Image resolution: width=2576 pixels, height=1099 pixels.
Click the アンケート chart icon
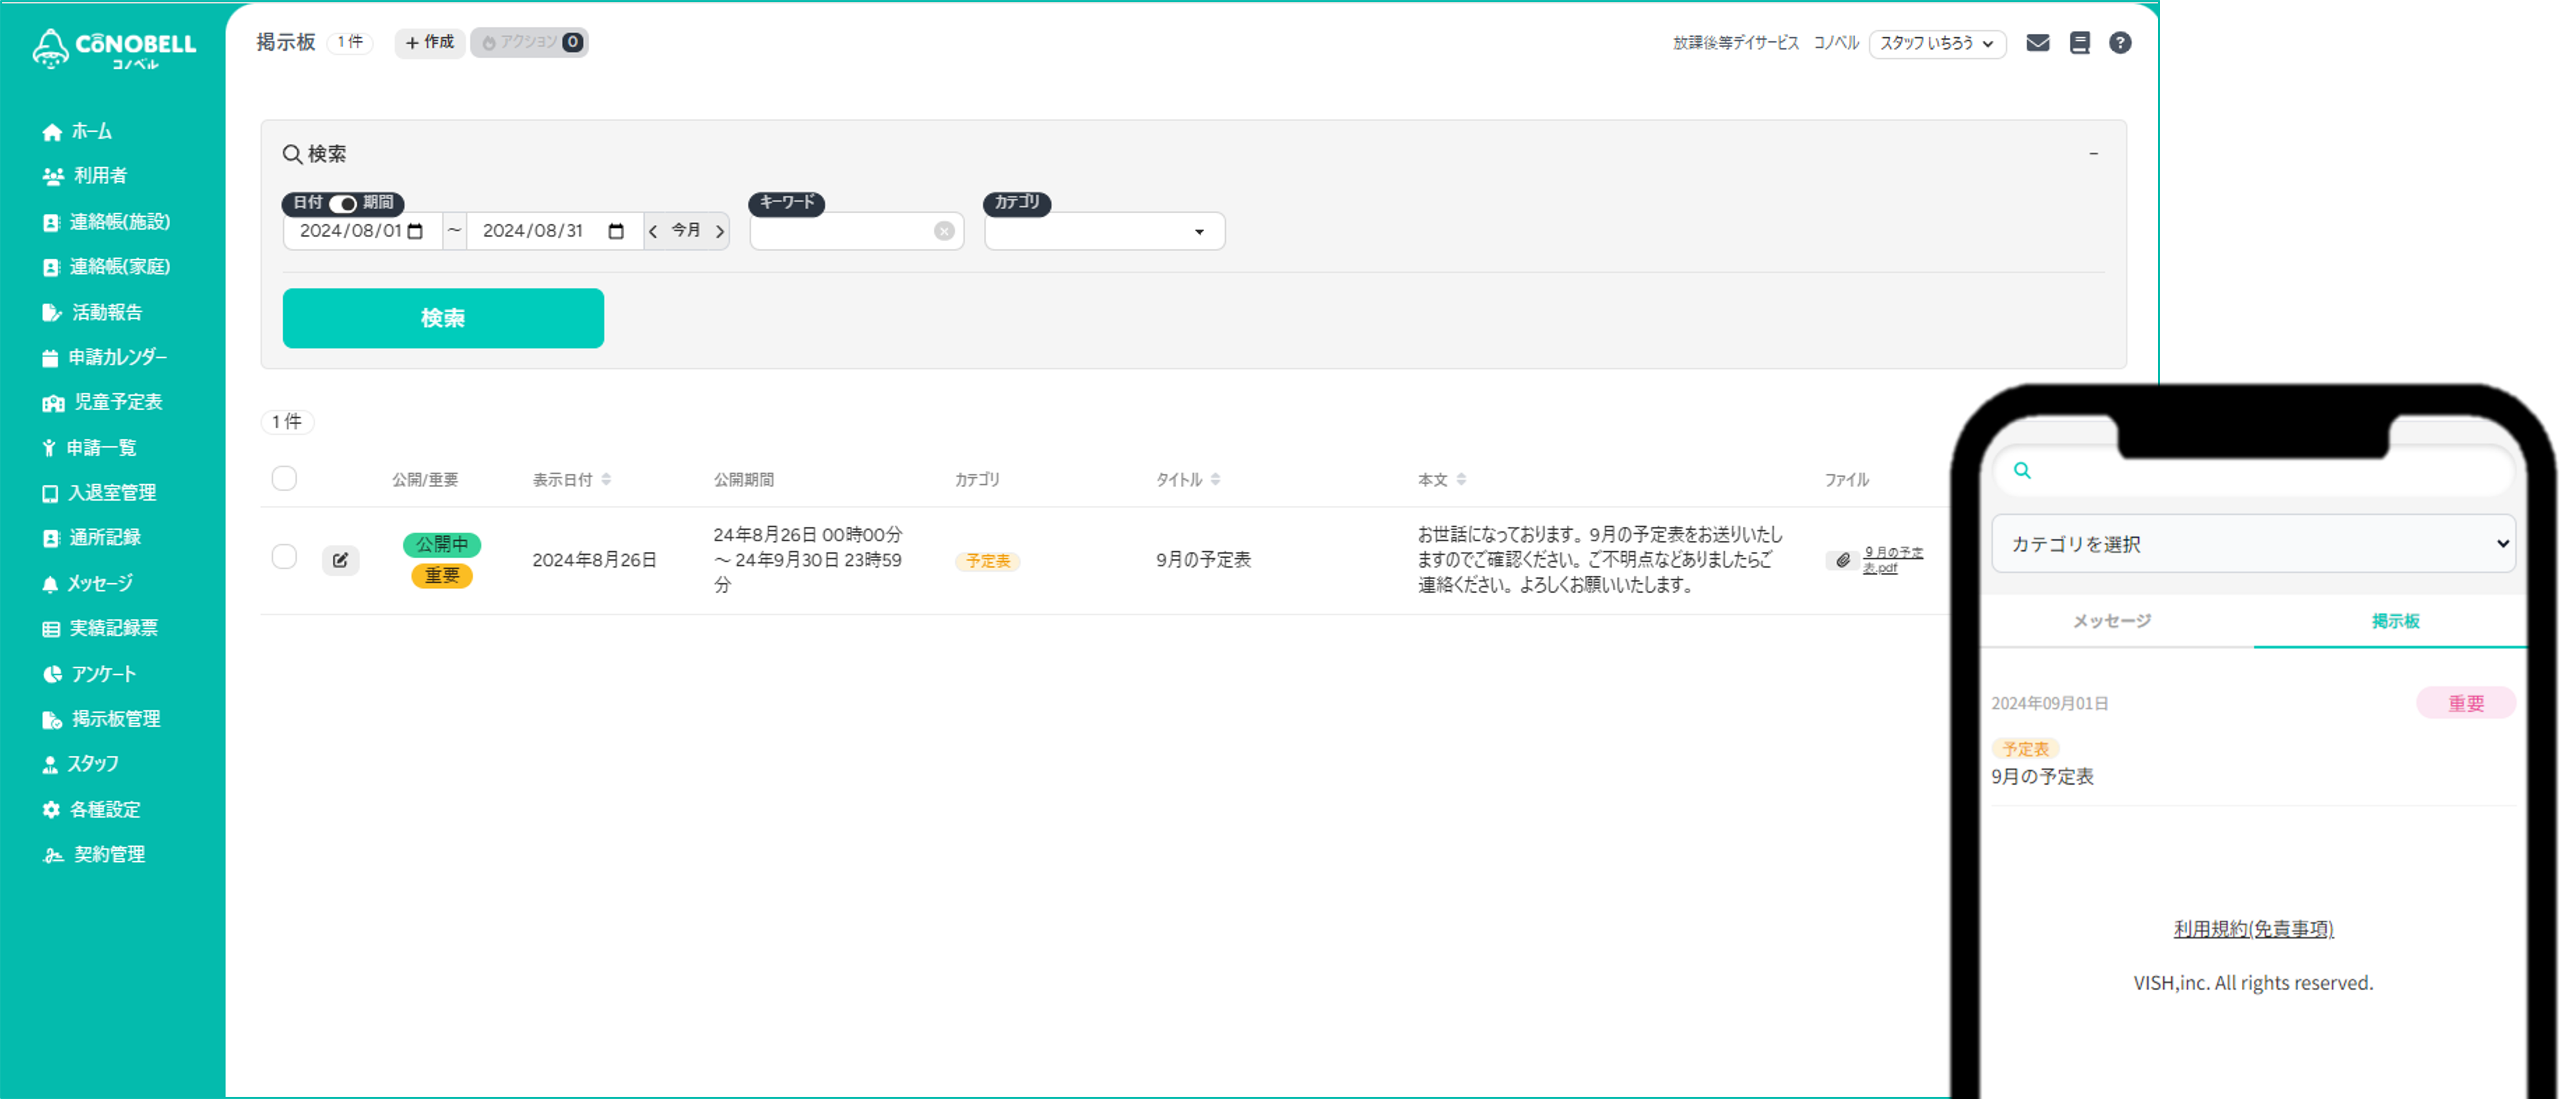[52, 674]
